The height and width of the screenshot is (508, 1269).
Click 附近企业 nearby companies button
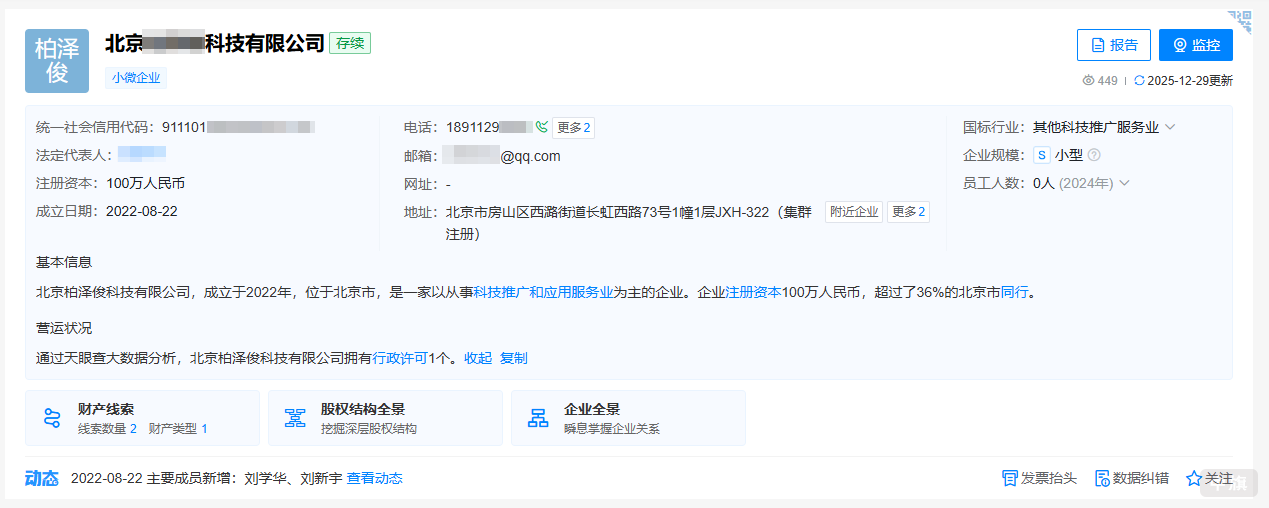[x=853, y=212]
